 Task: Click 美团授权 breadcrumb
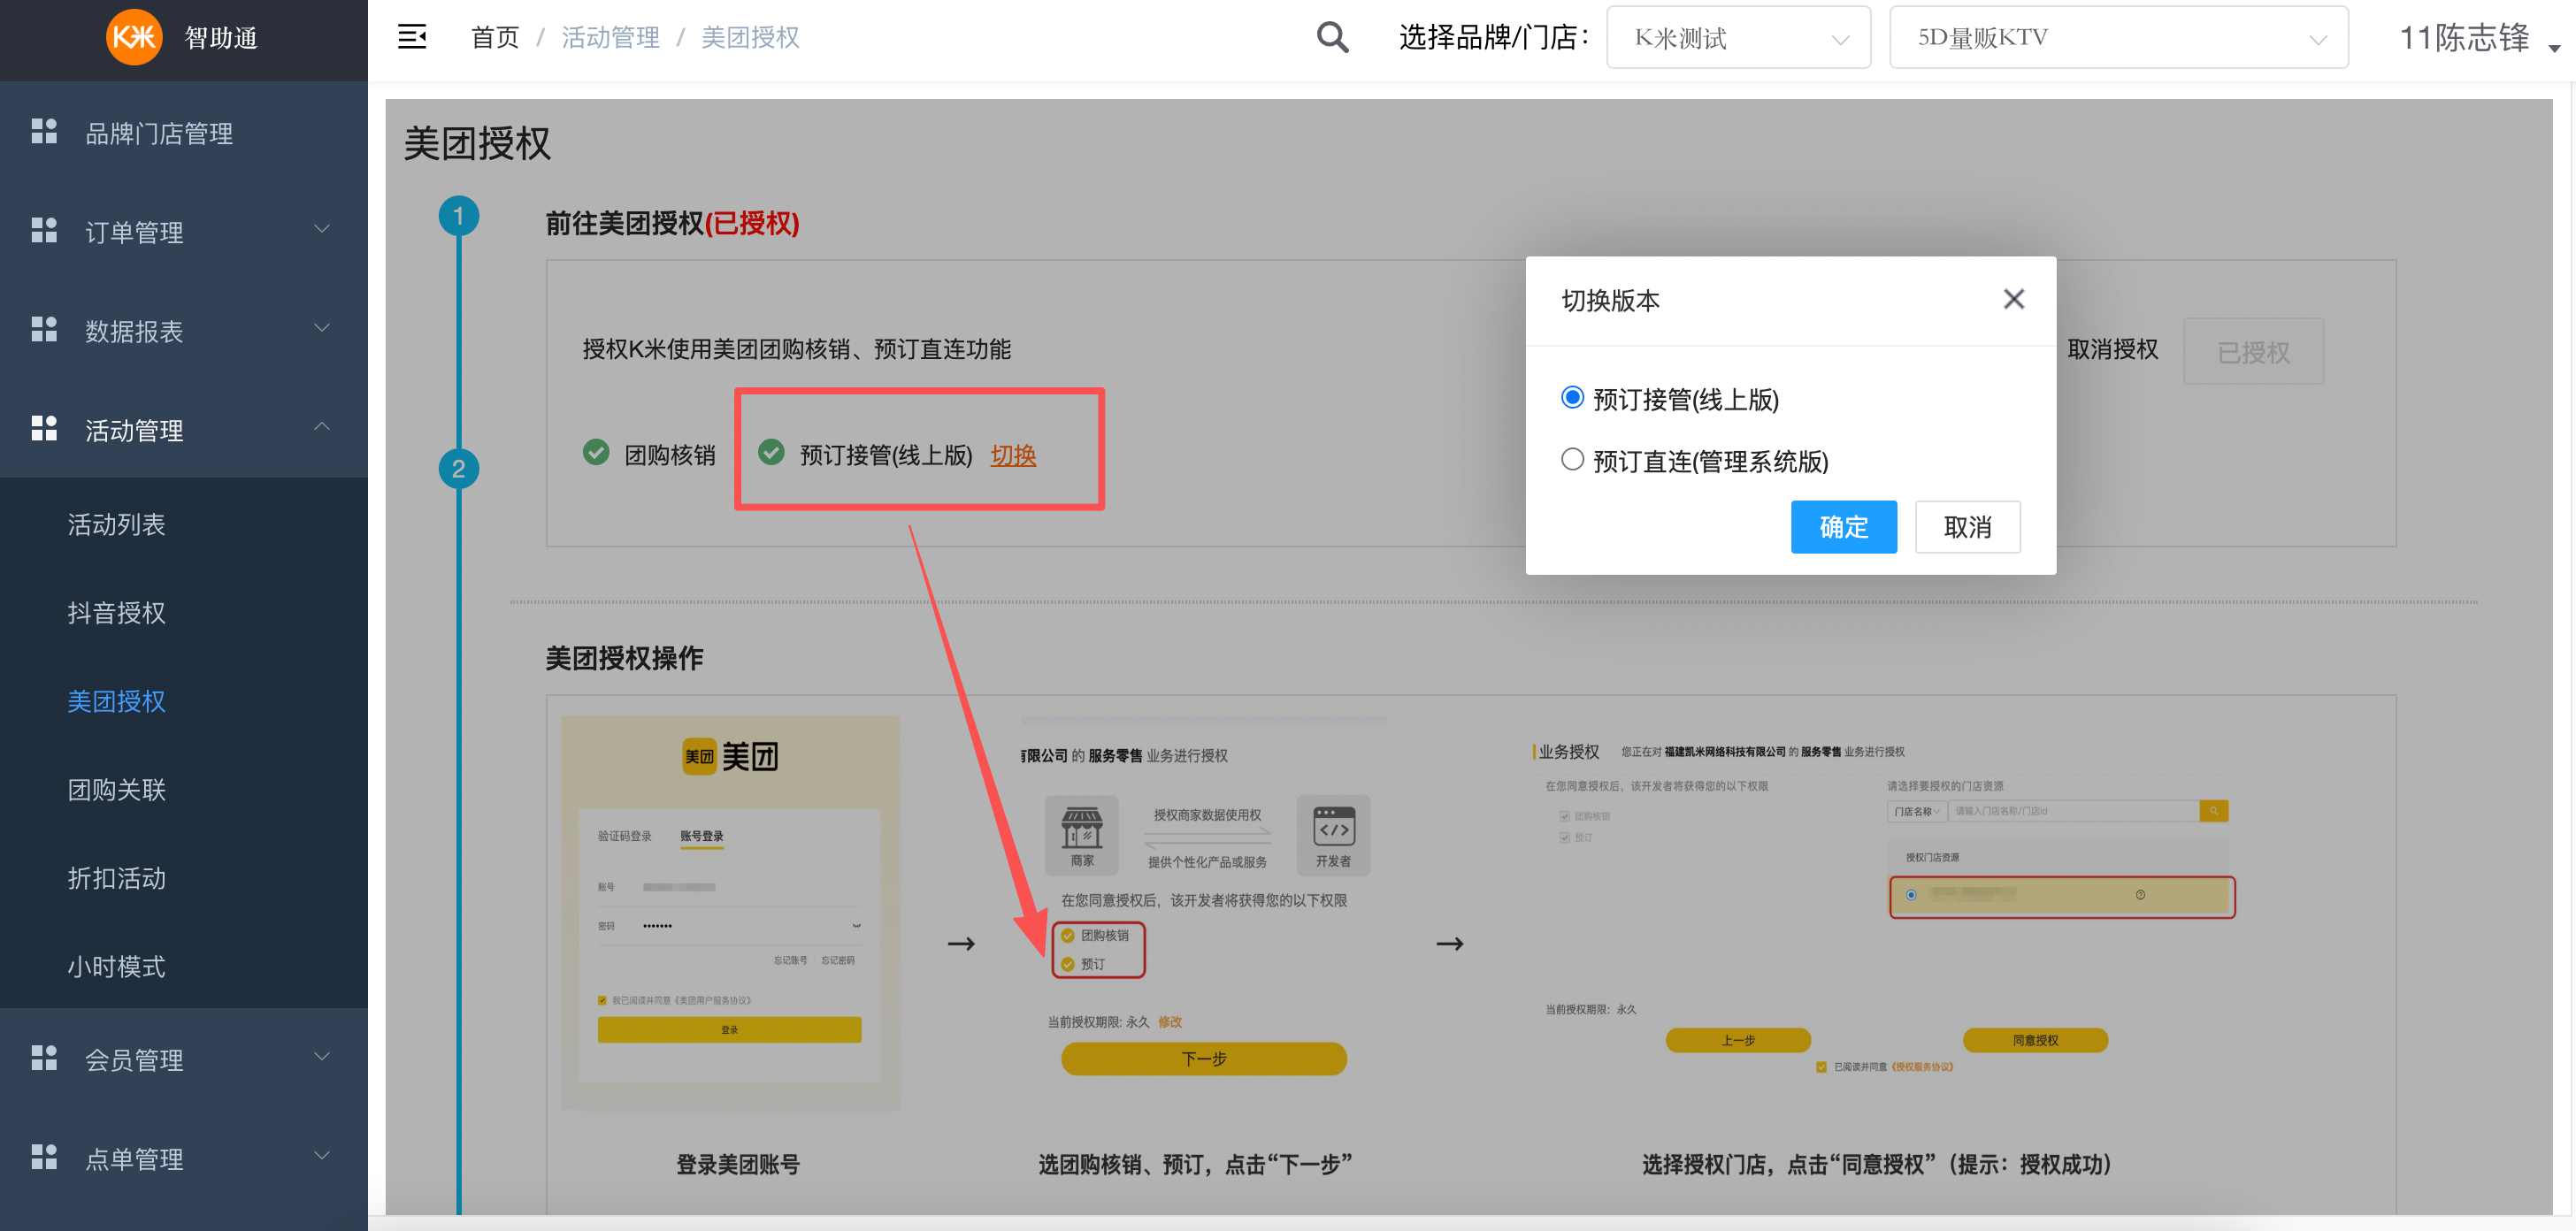pyautogui.click(x=750, y=37)
